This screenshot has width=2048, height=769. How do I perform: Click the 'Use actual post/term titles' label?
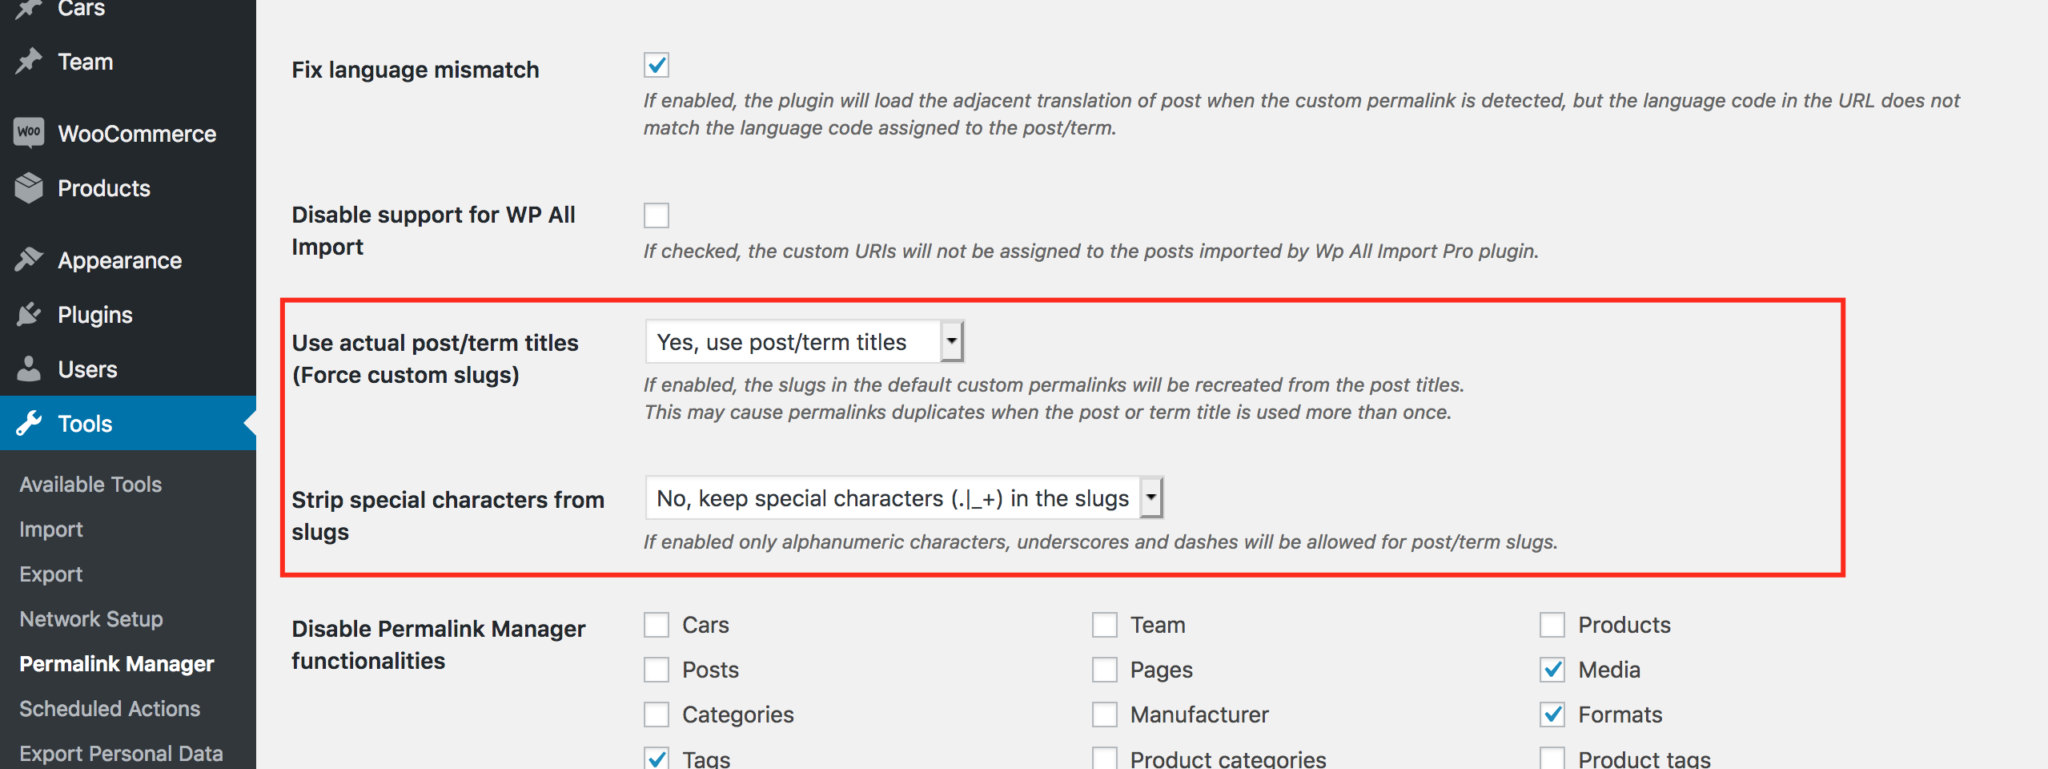click(x=435, y=359)
